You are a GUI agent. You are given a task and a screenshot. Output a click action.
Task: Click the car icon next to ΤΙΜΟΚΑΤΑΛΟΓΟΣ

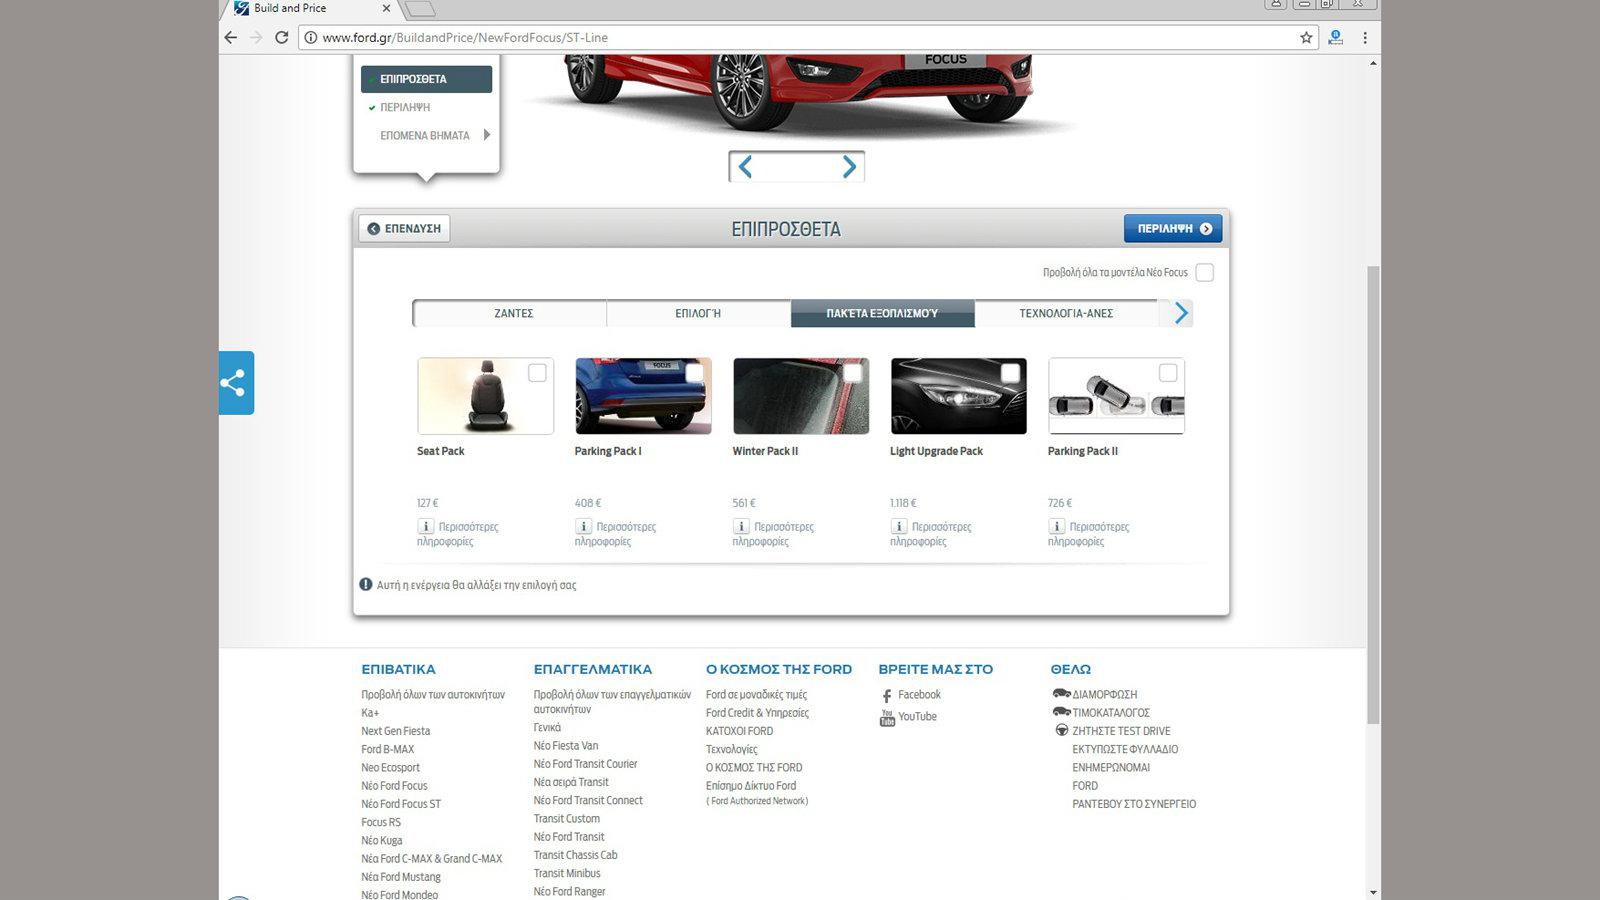(x=1061, y=712)
